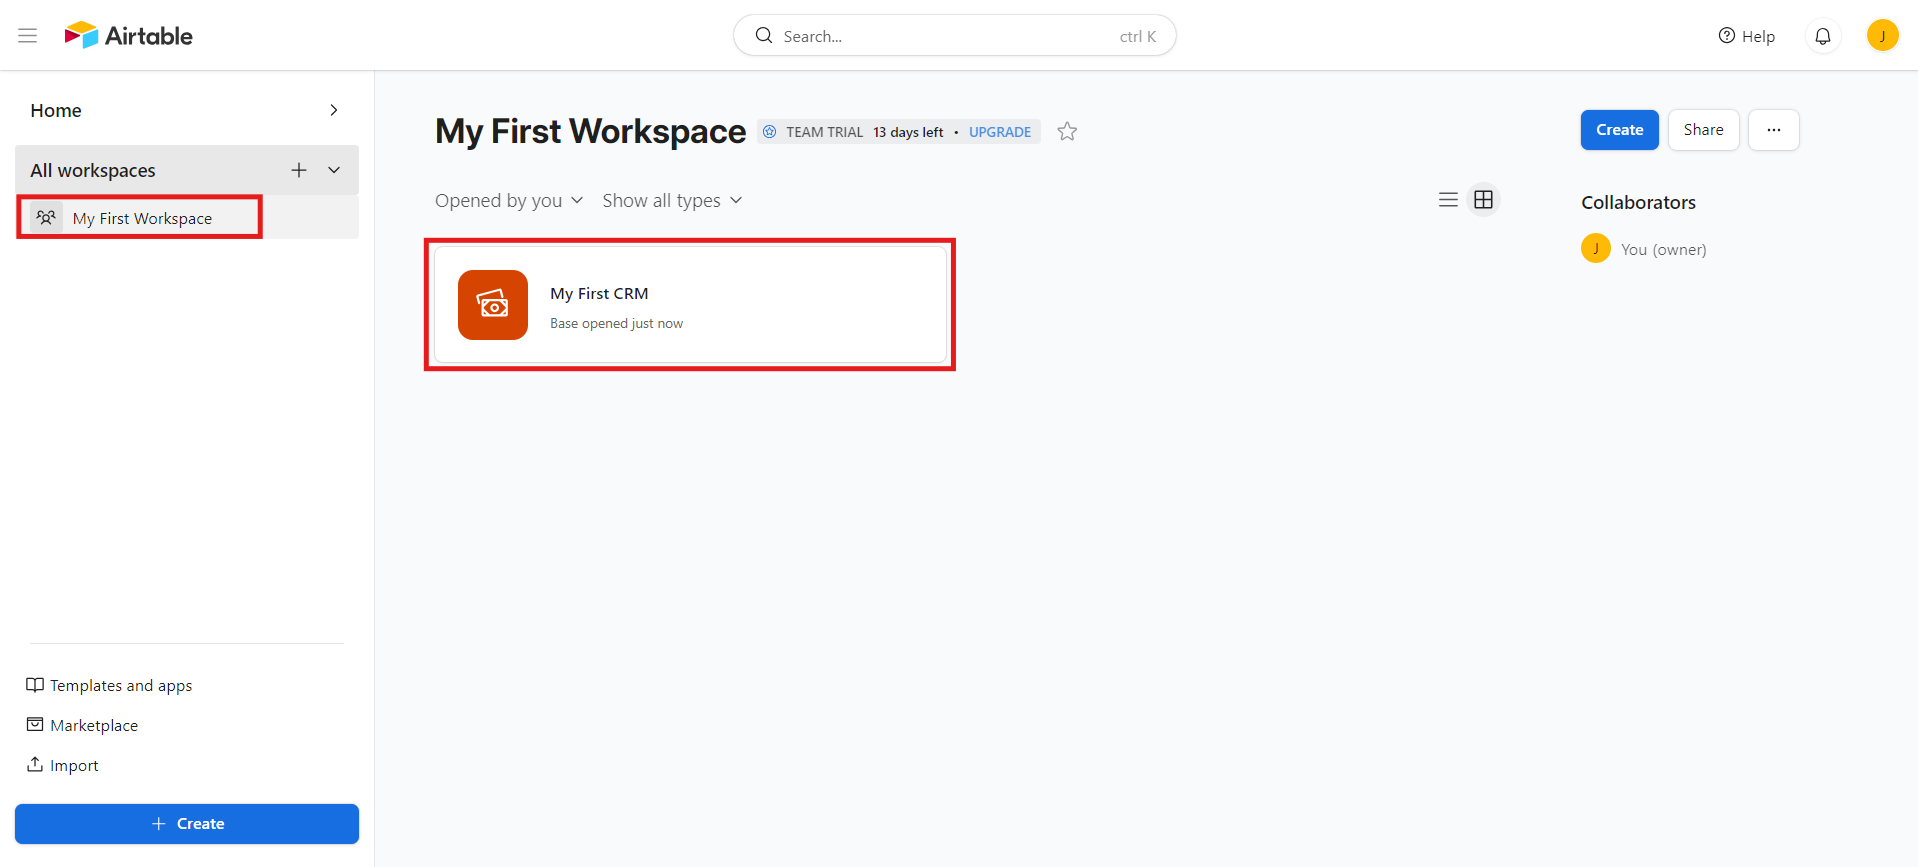Focus the Search input field
1918x867 pixels.
click(x=954, y=36)
